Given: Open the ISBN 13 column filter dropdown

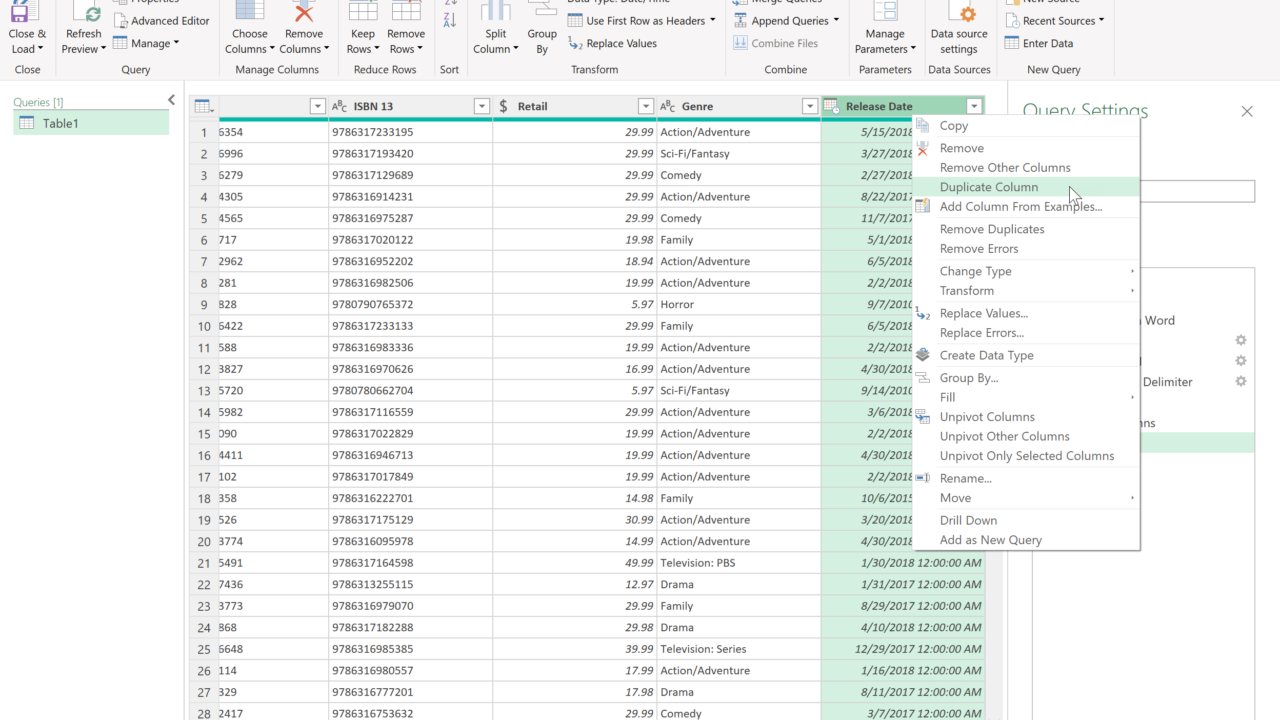Looking at the screenshot, I should (481, 107).
